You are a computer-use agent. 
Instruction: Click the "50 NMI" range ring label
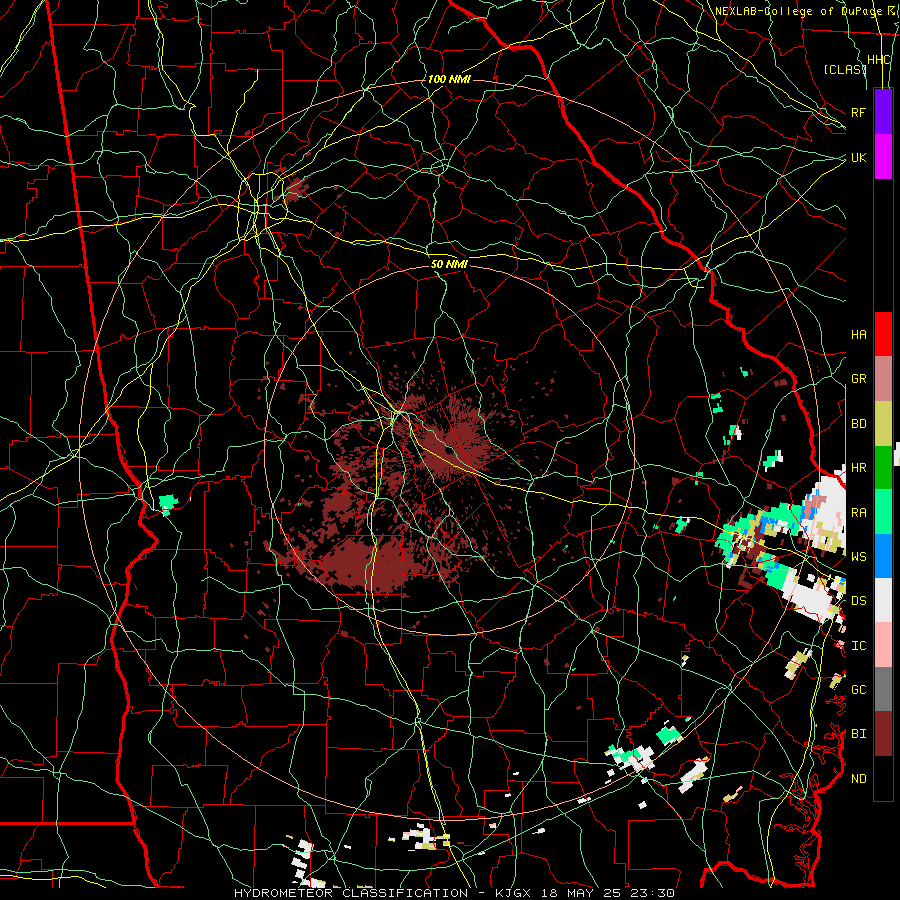click(x=449, y=264)
